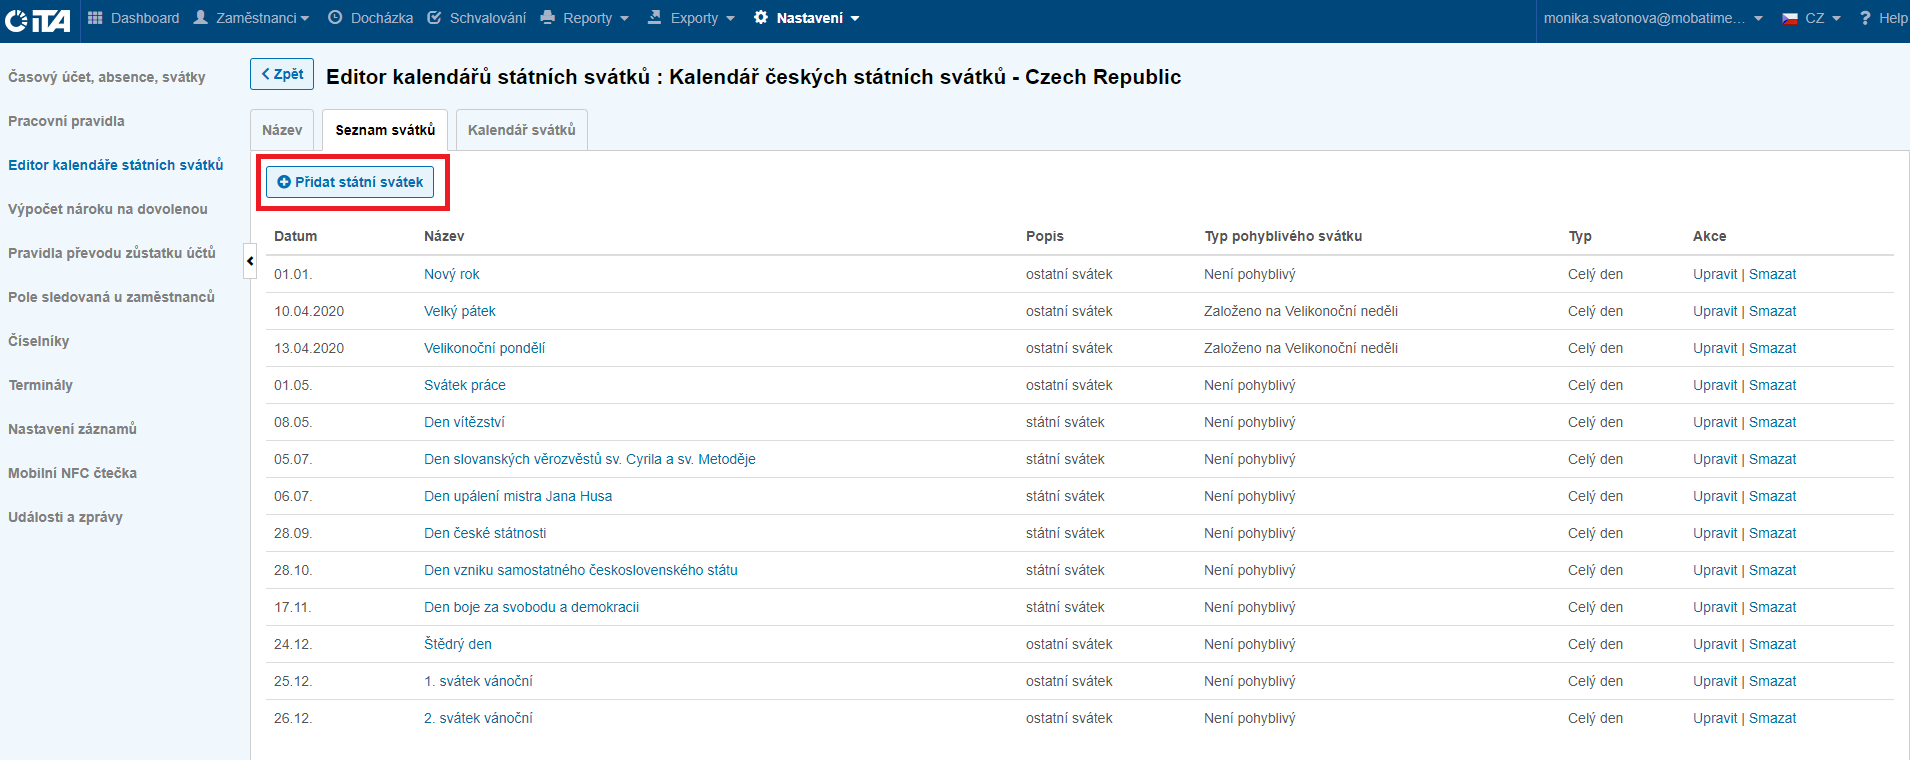Open Docházka with the clock icon

click(x=335, y=18)
